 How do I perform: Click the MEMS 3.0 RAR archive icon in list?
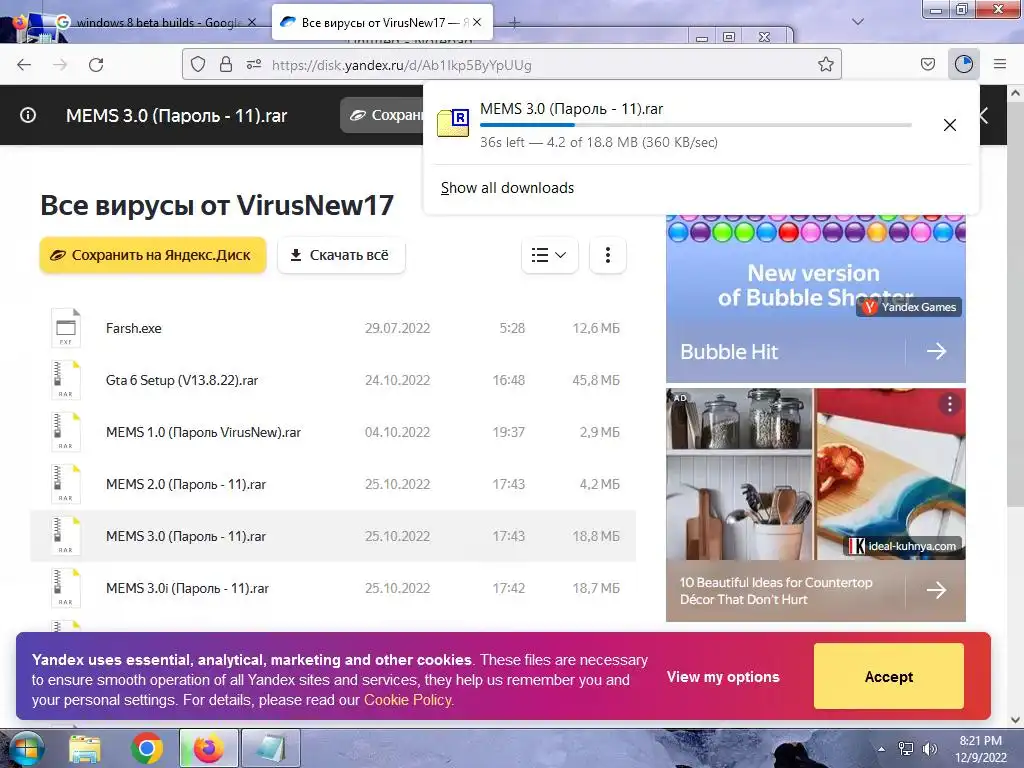(x=66, y=536)
